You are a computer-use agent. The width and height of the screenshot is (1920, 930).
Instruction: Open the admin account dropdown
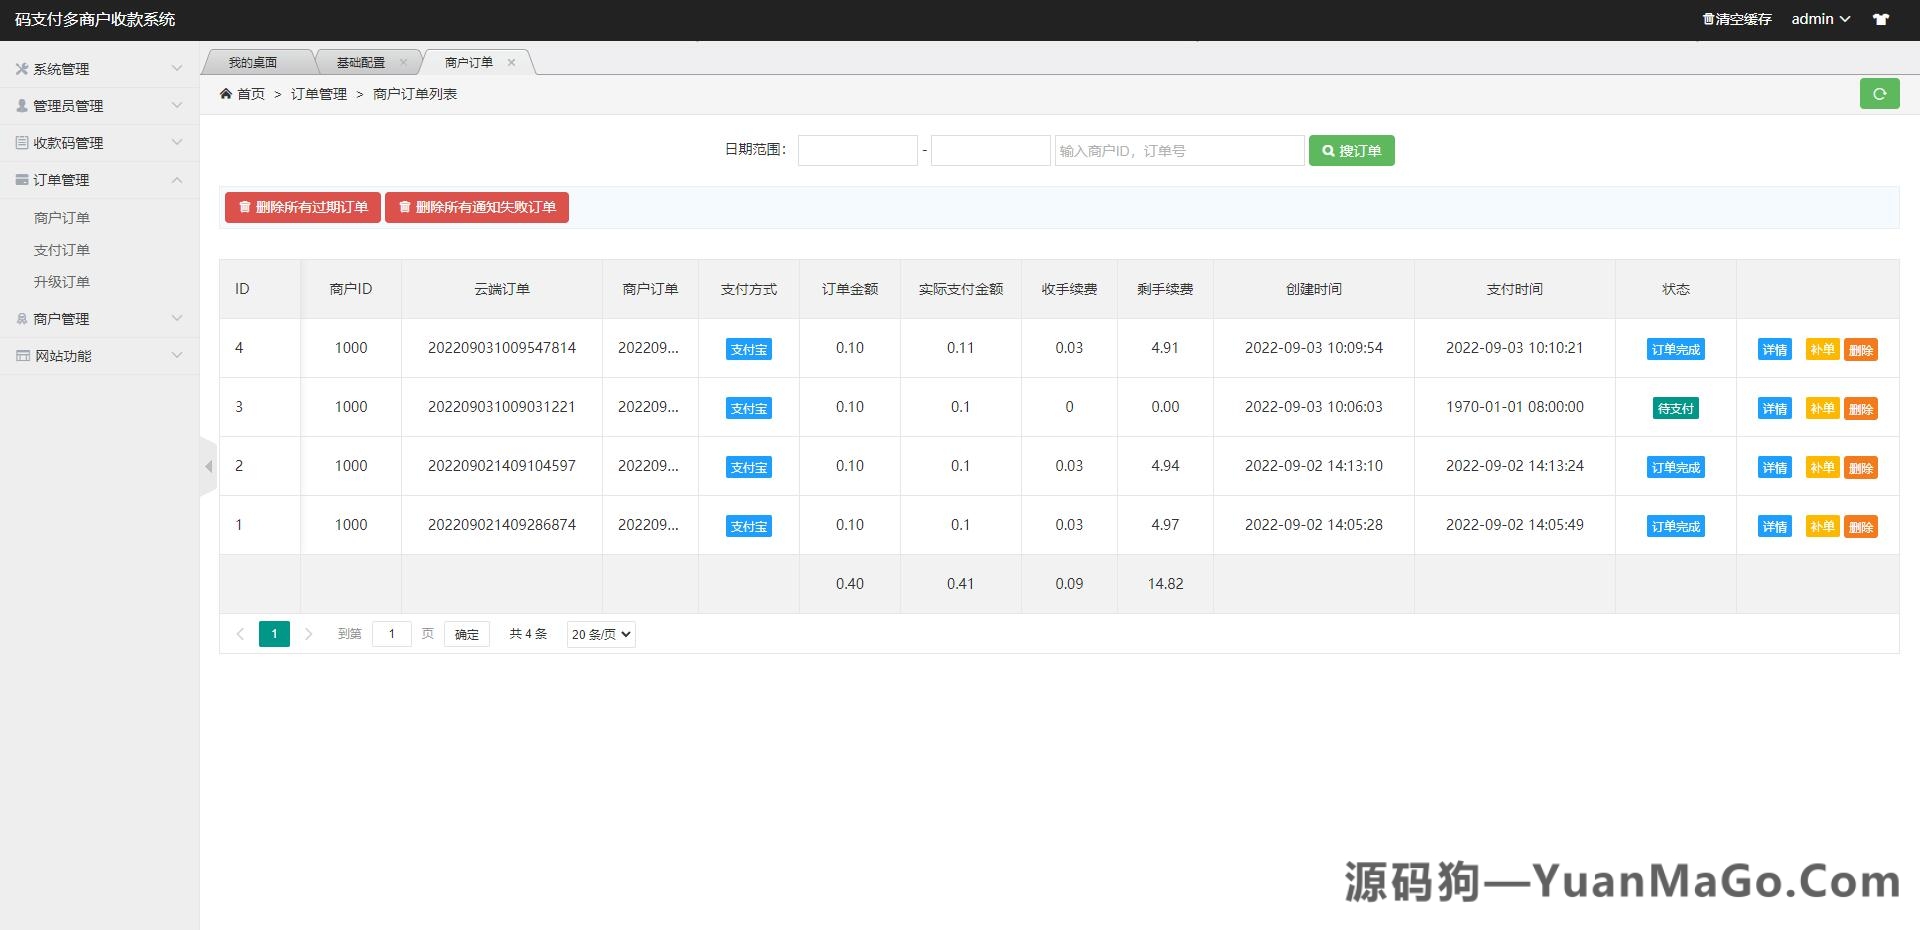[x=1820, y=18]
